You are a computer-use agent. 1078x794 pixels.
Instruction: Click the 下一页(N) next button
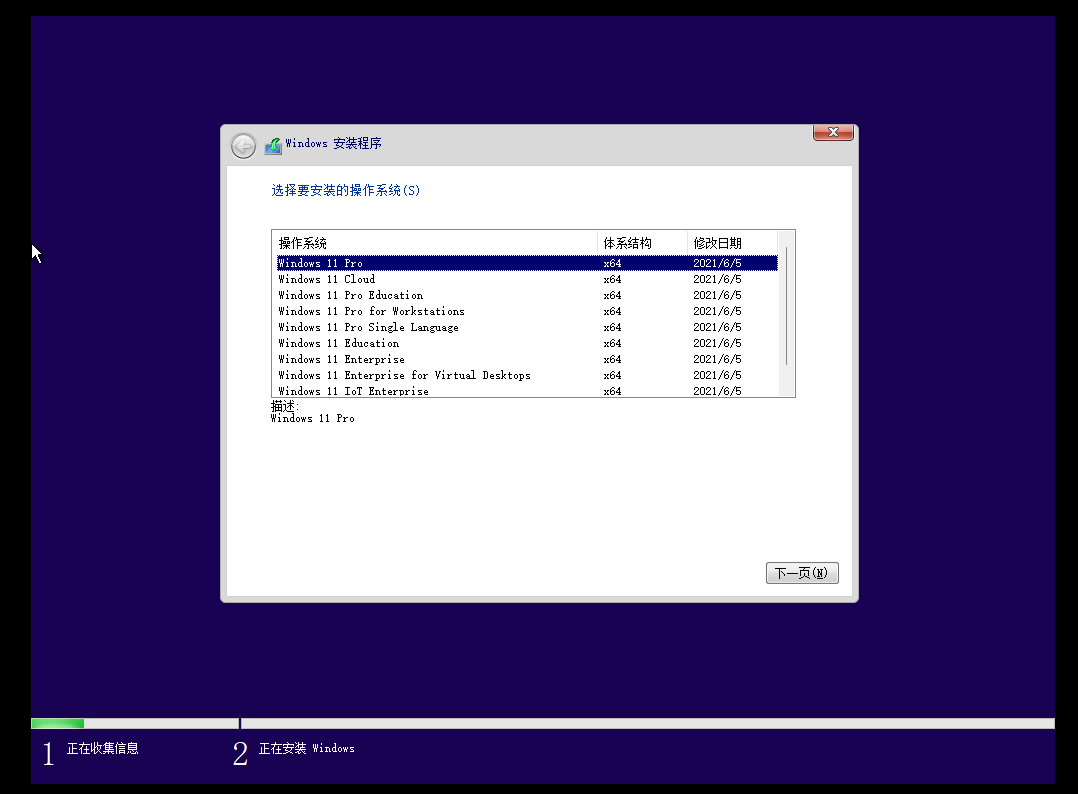802,573
